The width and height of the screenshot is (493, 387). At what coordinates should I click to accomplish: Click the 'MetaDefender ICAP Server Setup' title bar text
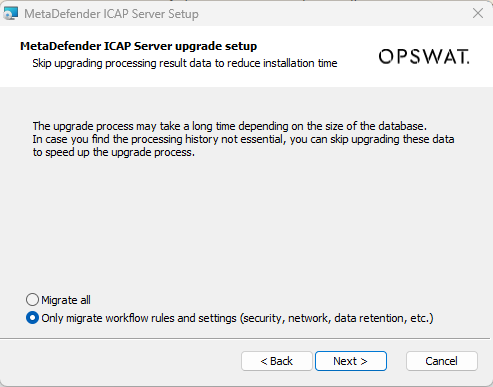[x=111, y=14]
